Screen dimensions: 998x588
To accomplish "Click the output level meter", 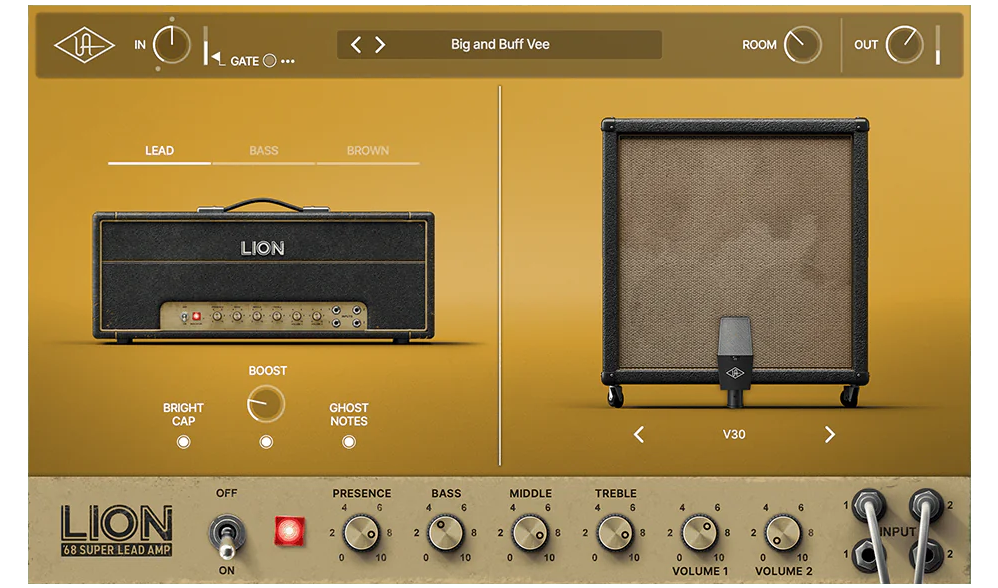I will pyautogui.click(x=938, y=45).
